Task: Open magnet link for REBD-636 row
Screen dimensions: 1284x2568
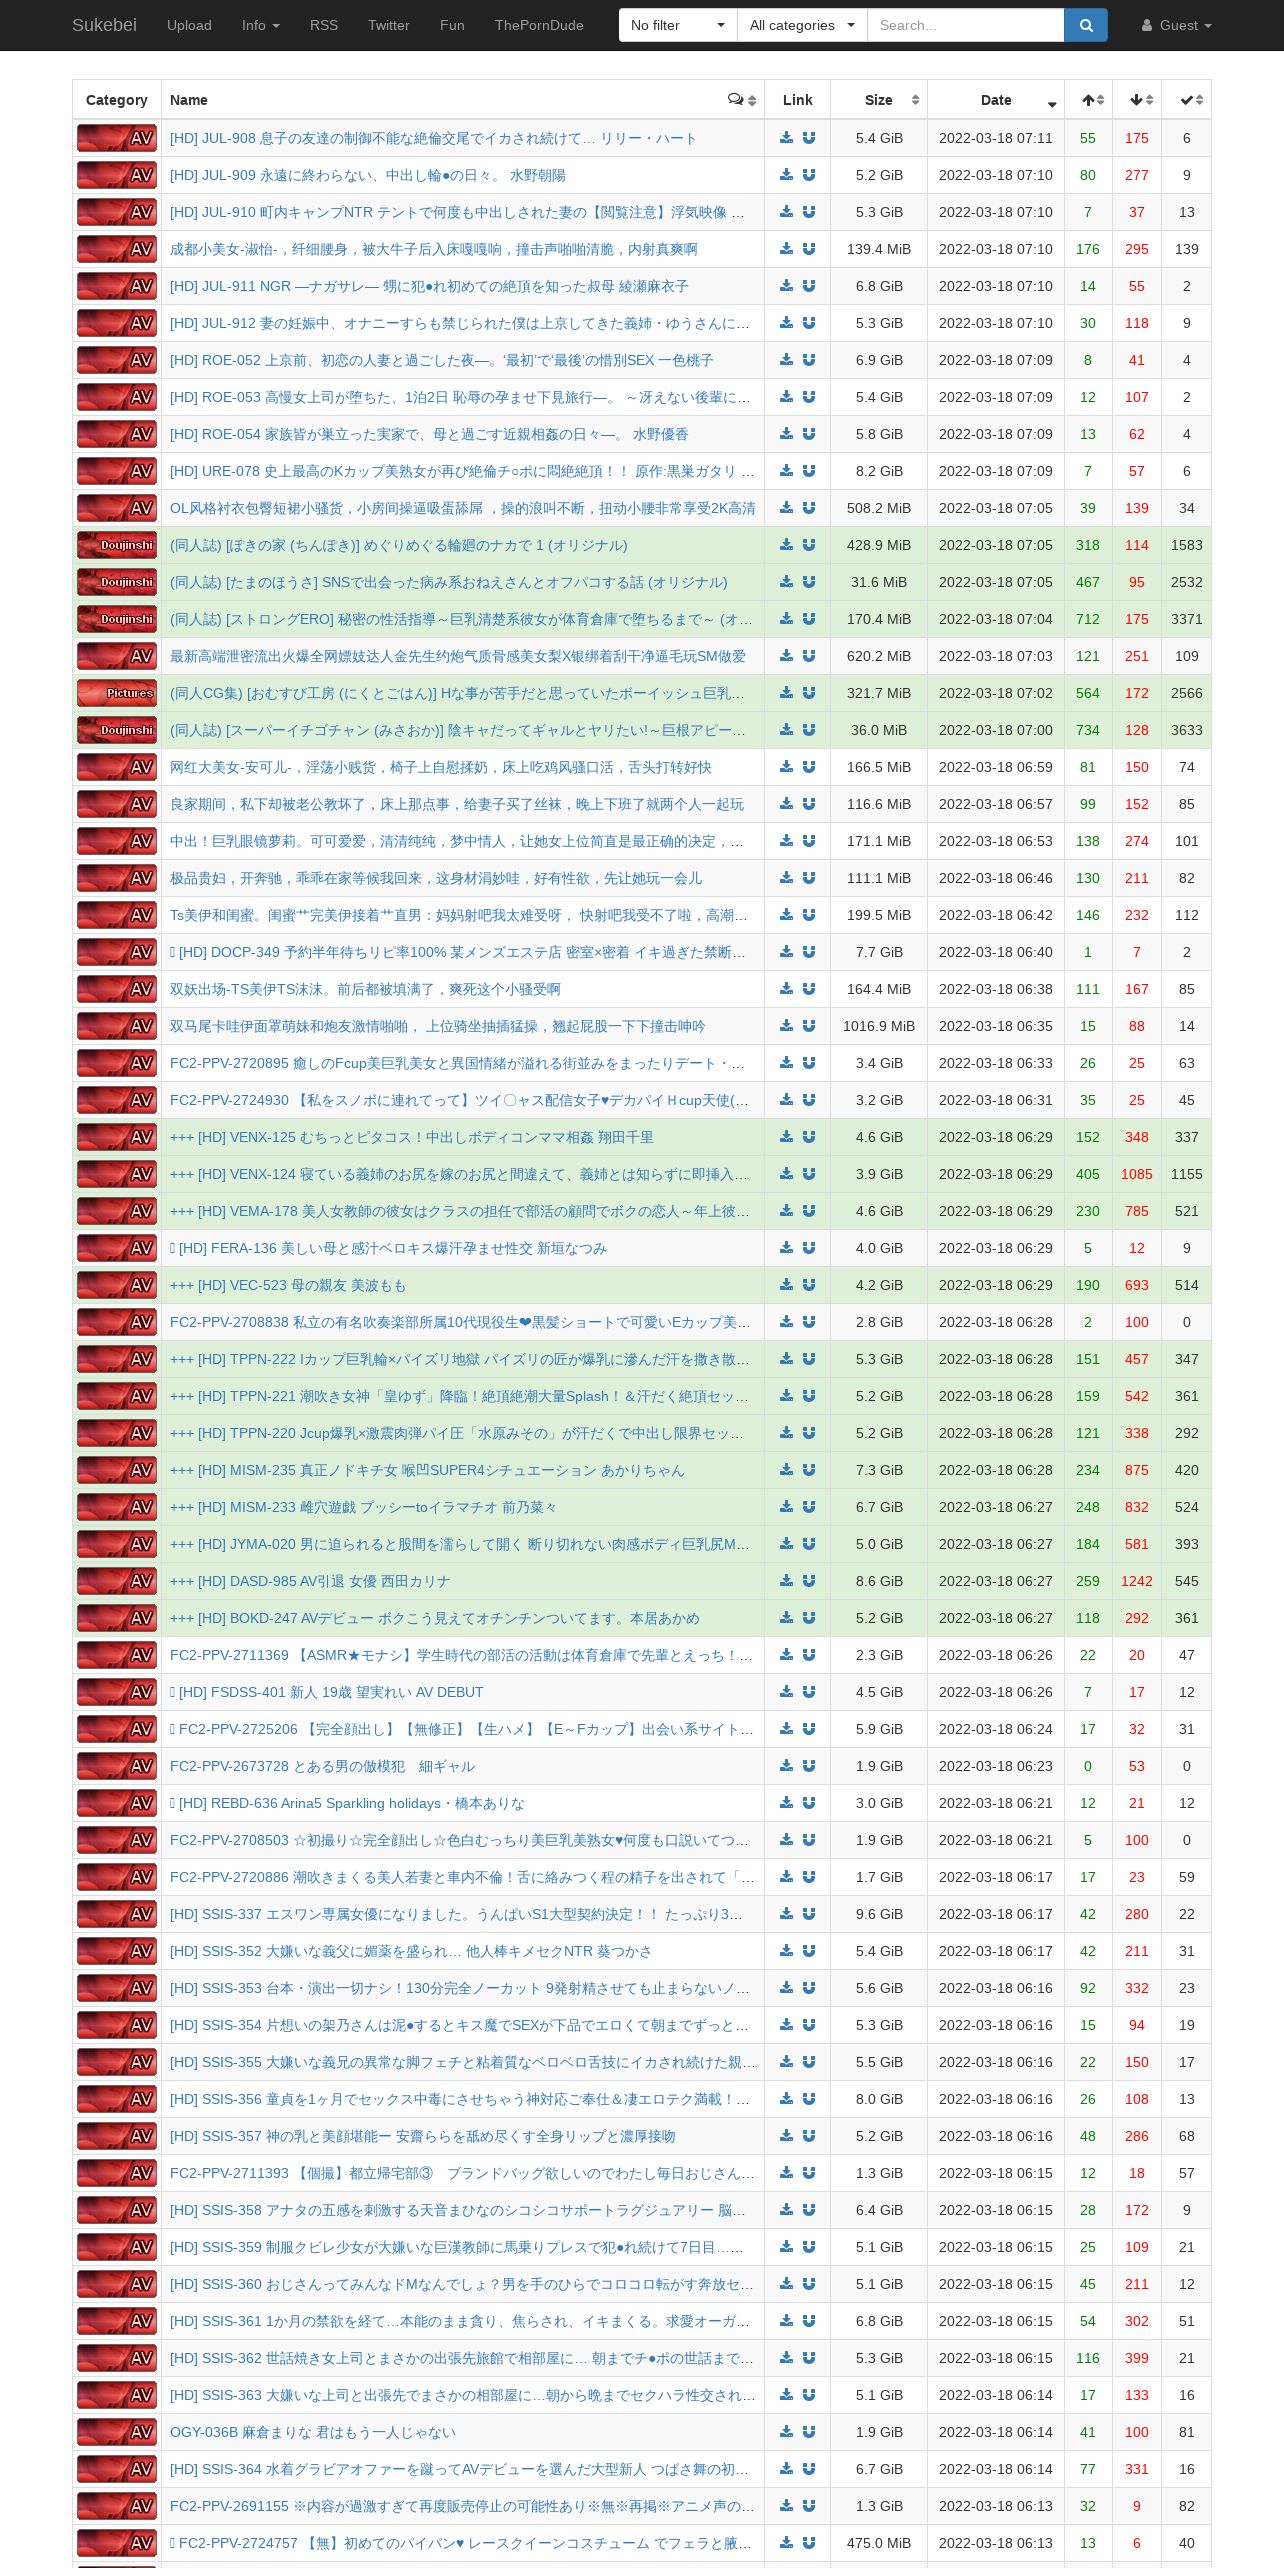Action: (x=809, y=1803)
